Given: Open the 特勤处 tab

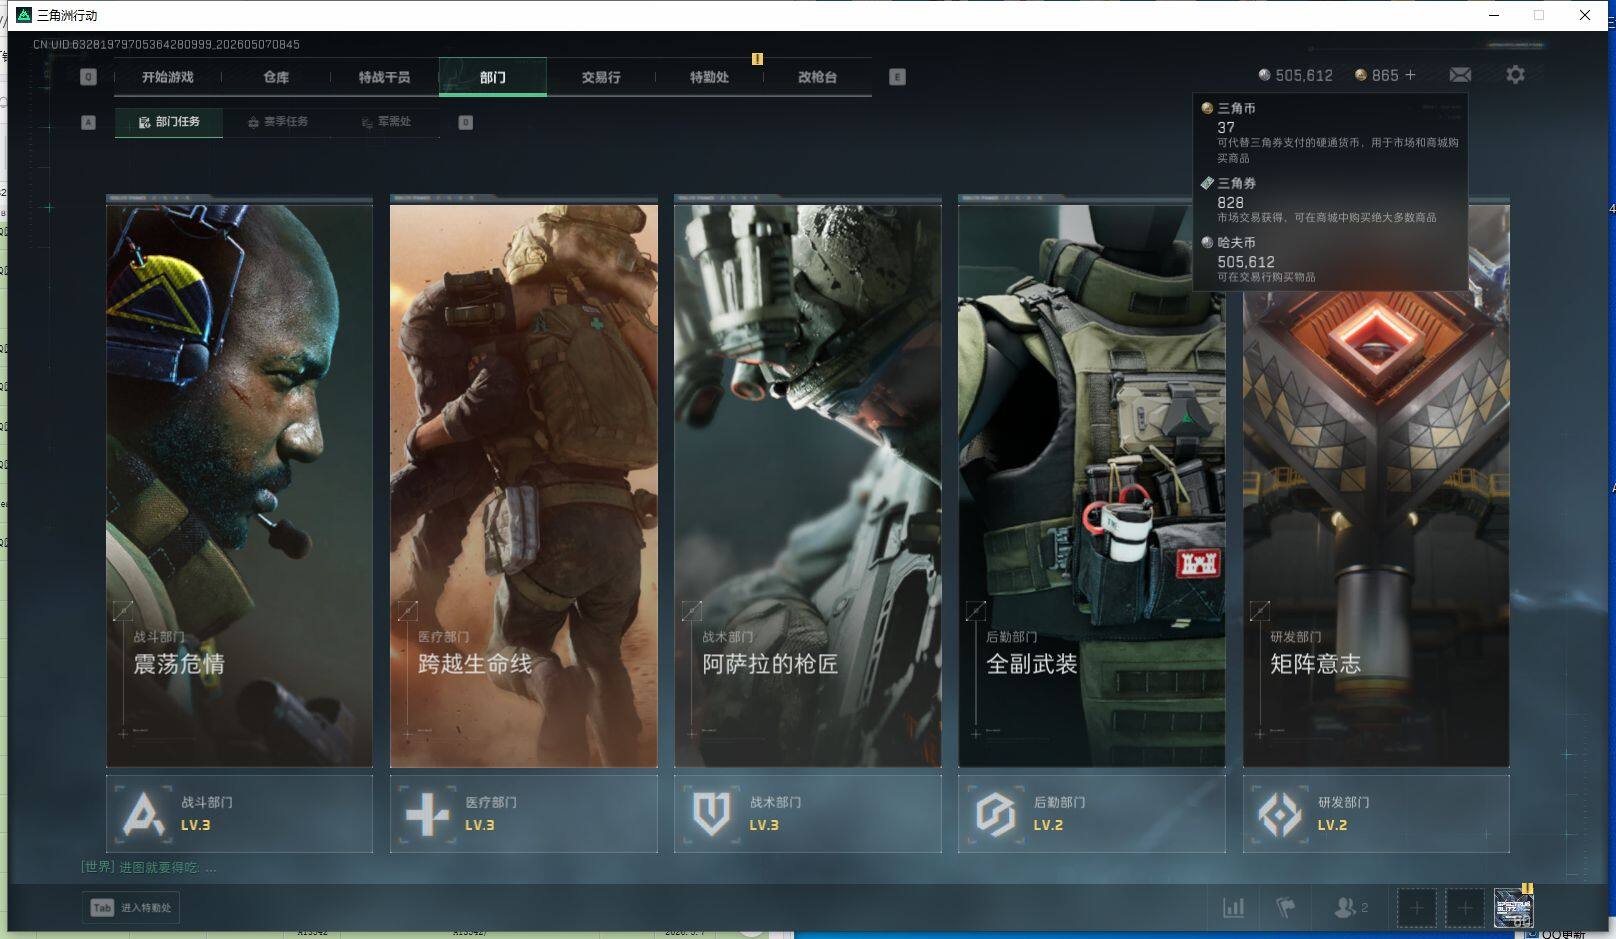Looking at the screenshot, I should (709, 77).
